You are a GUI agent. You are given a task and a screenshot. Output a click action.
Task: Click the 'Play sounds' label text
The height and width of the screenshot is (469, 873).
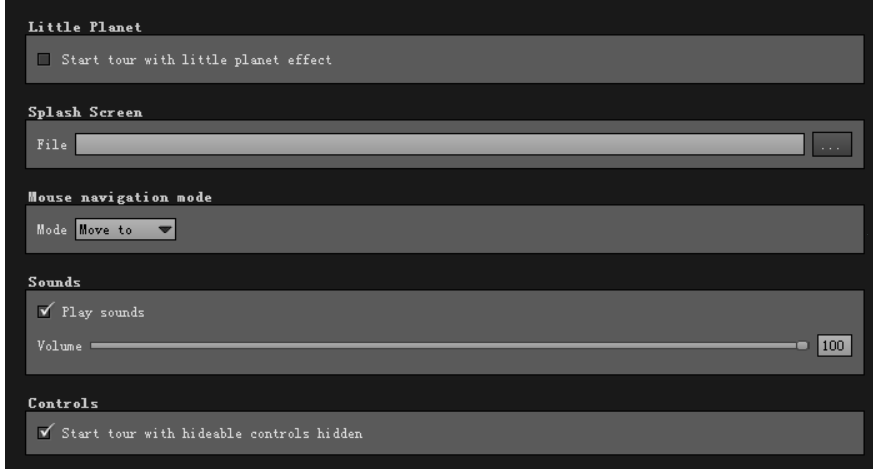(x=103, y=312)
